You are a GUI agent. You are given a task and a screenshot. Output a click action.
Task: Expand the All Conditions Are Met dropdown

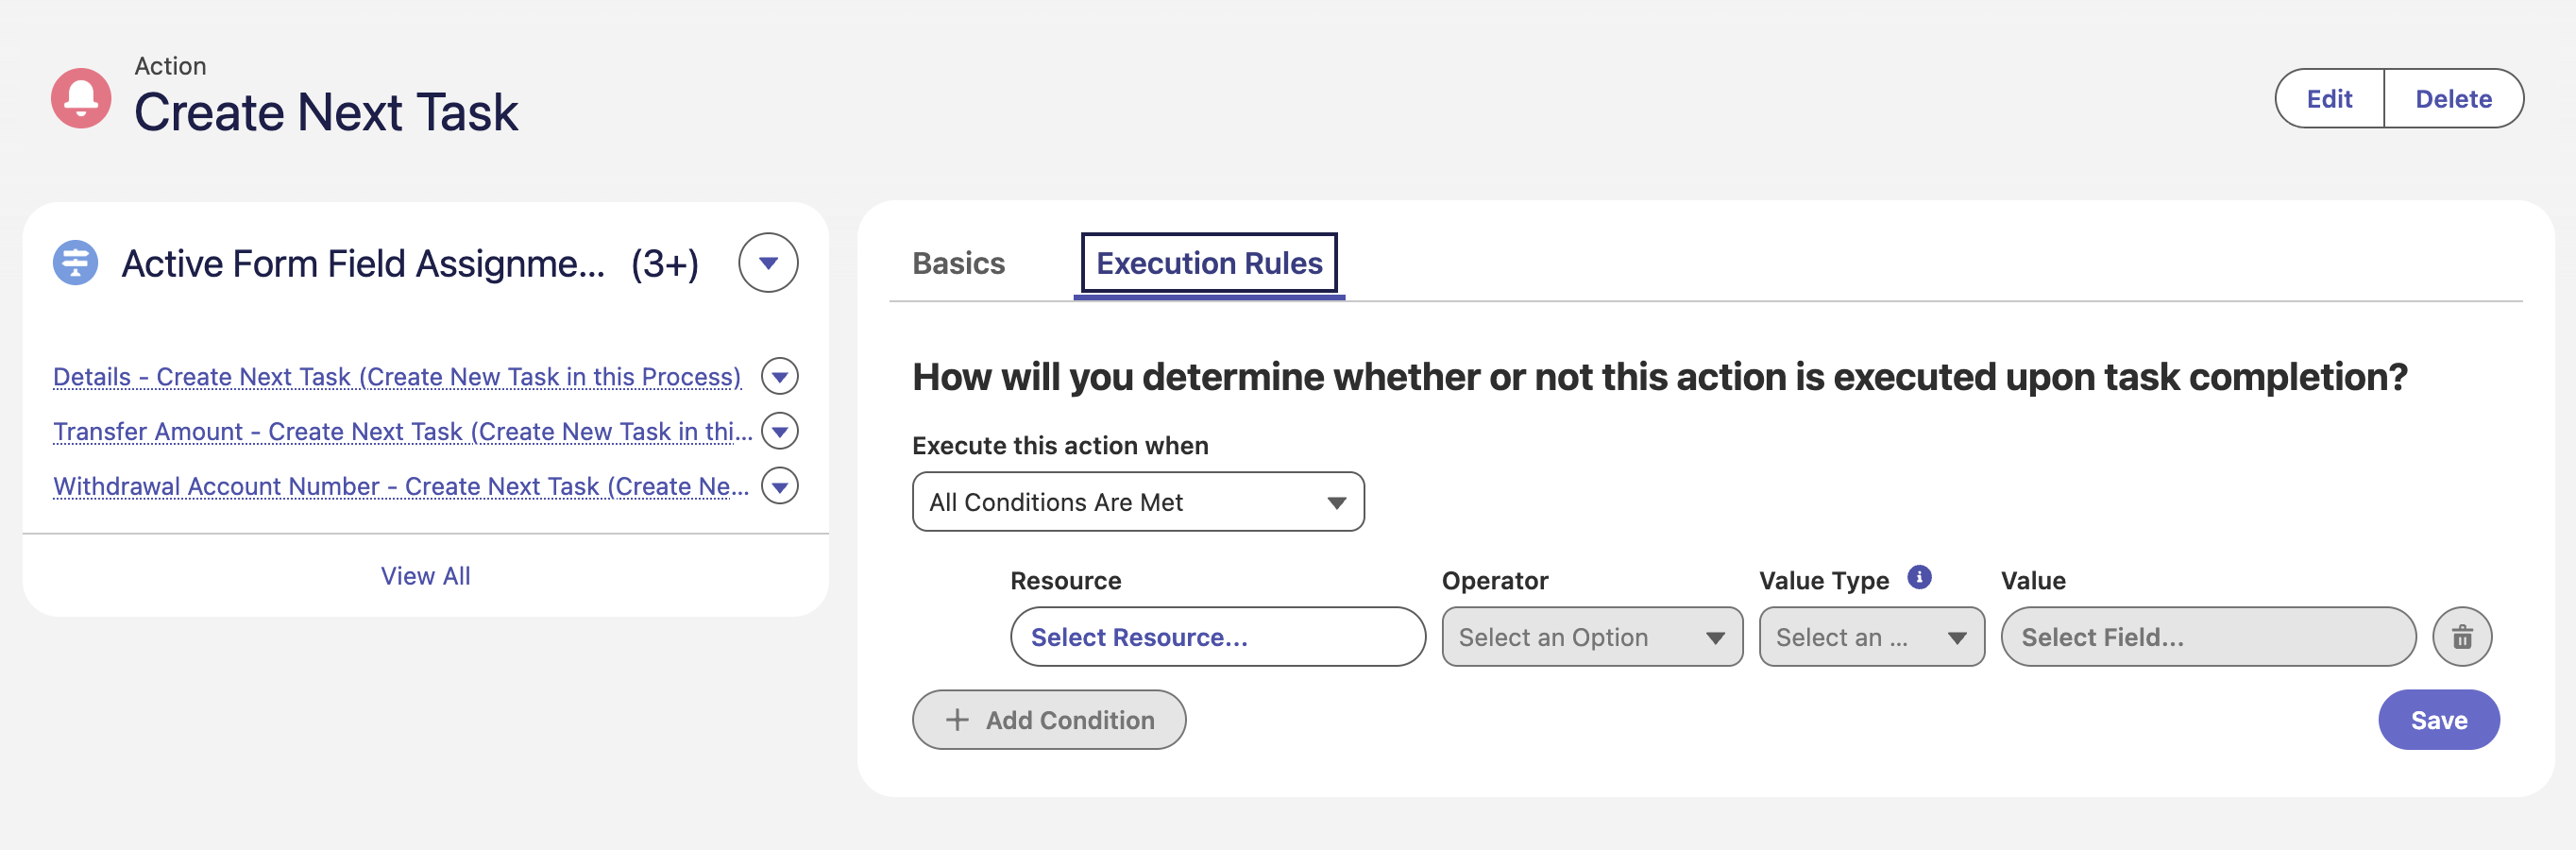(x=1138, y=502)
